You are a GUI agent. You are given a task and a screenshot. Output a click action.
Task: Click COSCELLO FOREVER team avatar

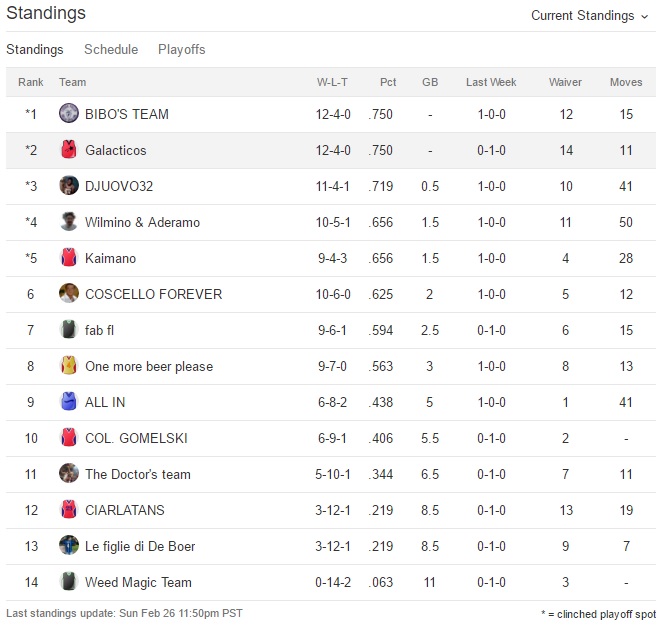coord(68,294)
